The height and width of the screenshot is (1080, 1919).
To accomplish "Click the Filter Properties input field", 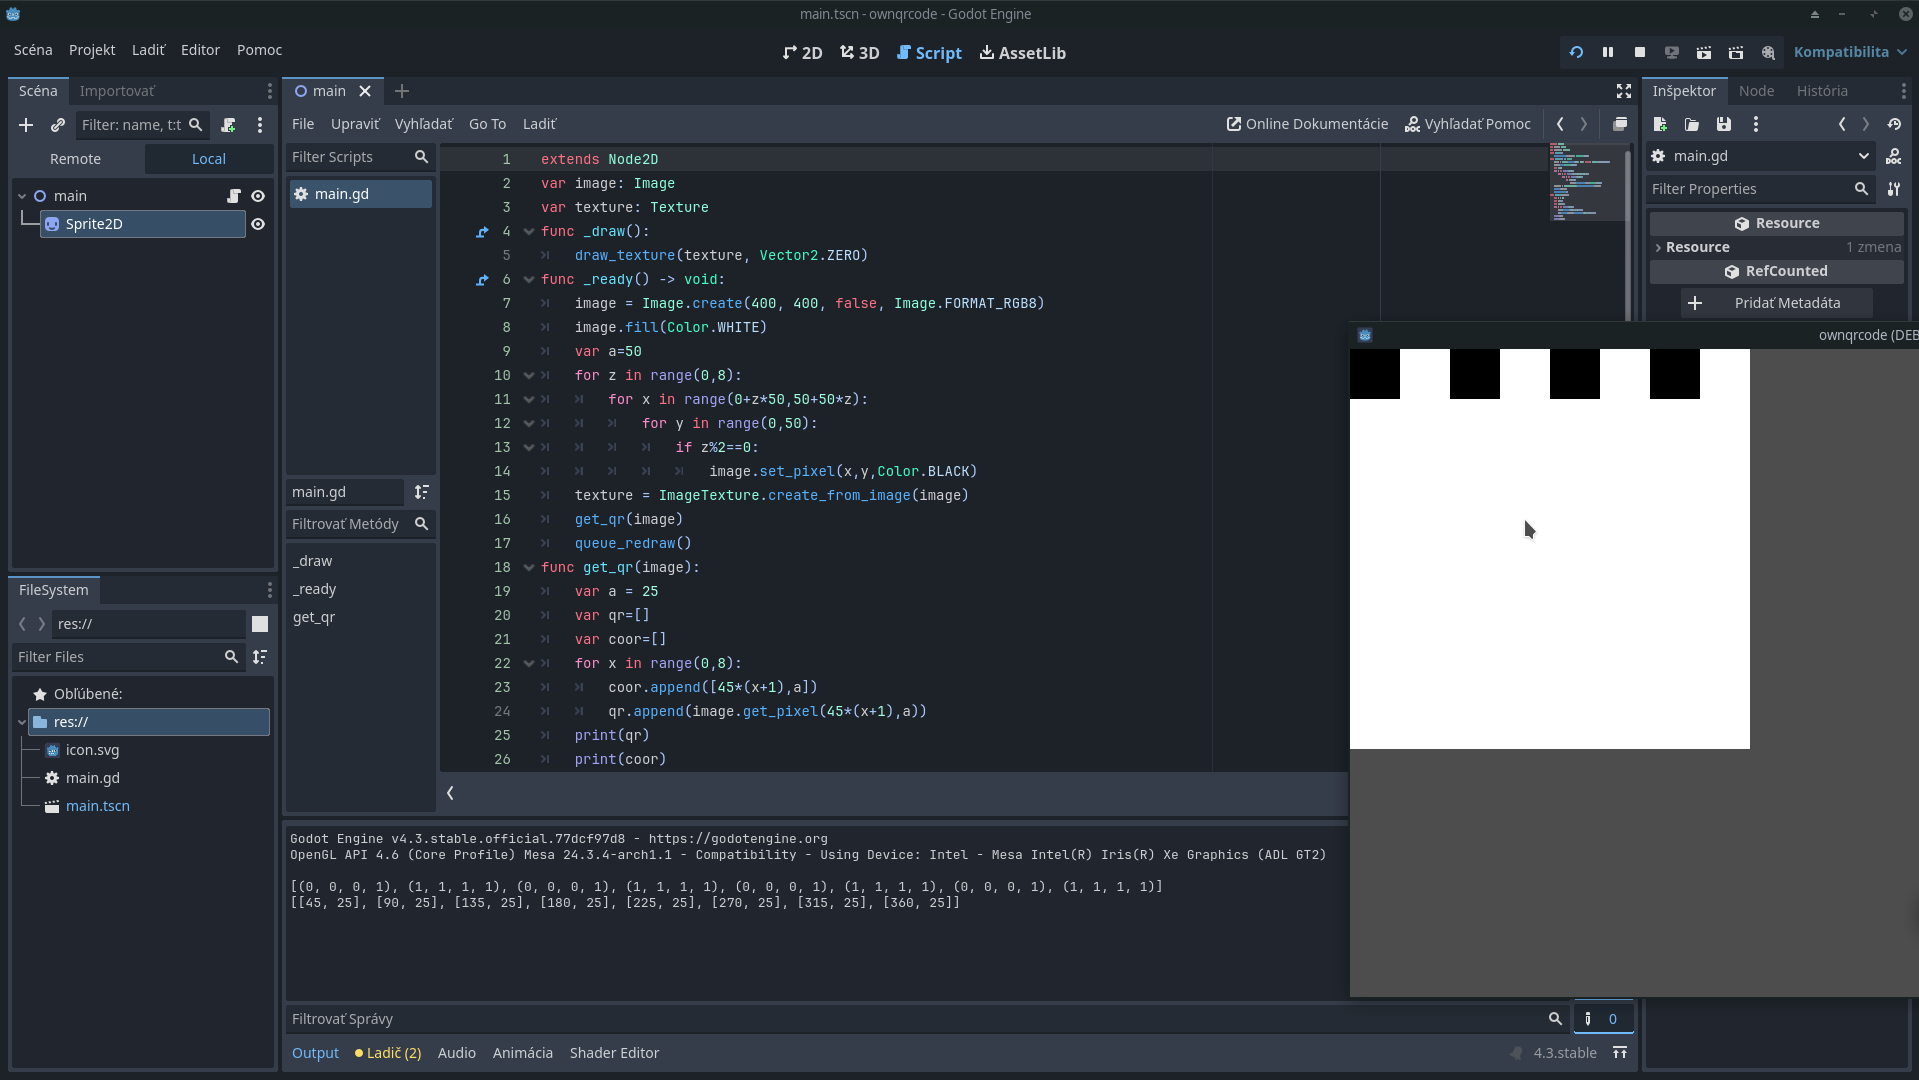I will (1748, 189).
